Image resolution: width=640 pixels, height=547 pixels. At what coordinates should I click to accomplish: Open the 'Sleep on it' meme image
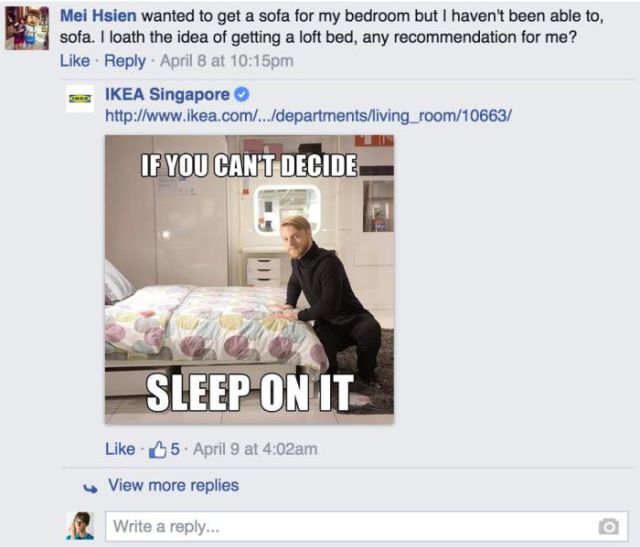[x=249, y=280]
